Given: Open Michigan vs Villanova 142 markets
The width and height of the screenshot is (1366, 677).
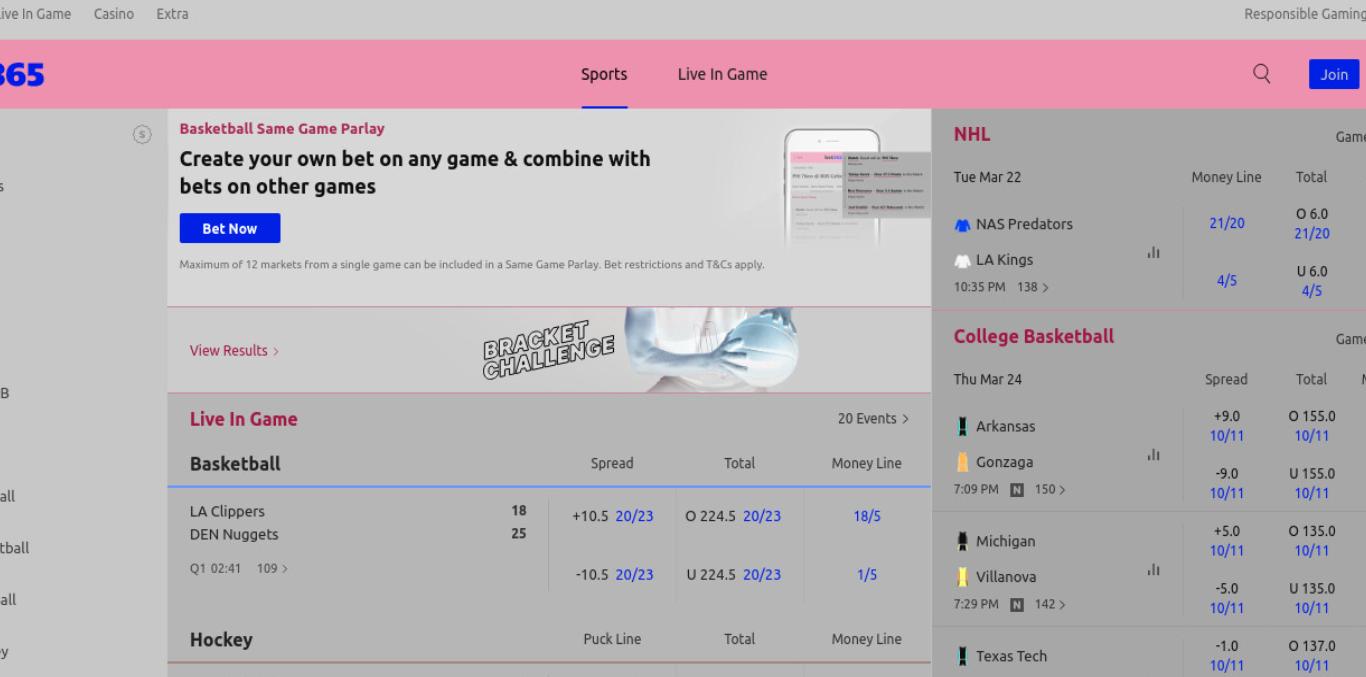Looking at the screenshot, I should tap(1049, 605).
